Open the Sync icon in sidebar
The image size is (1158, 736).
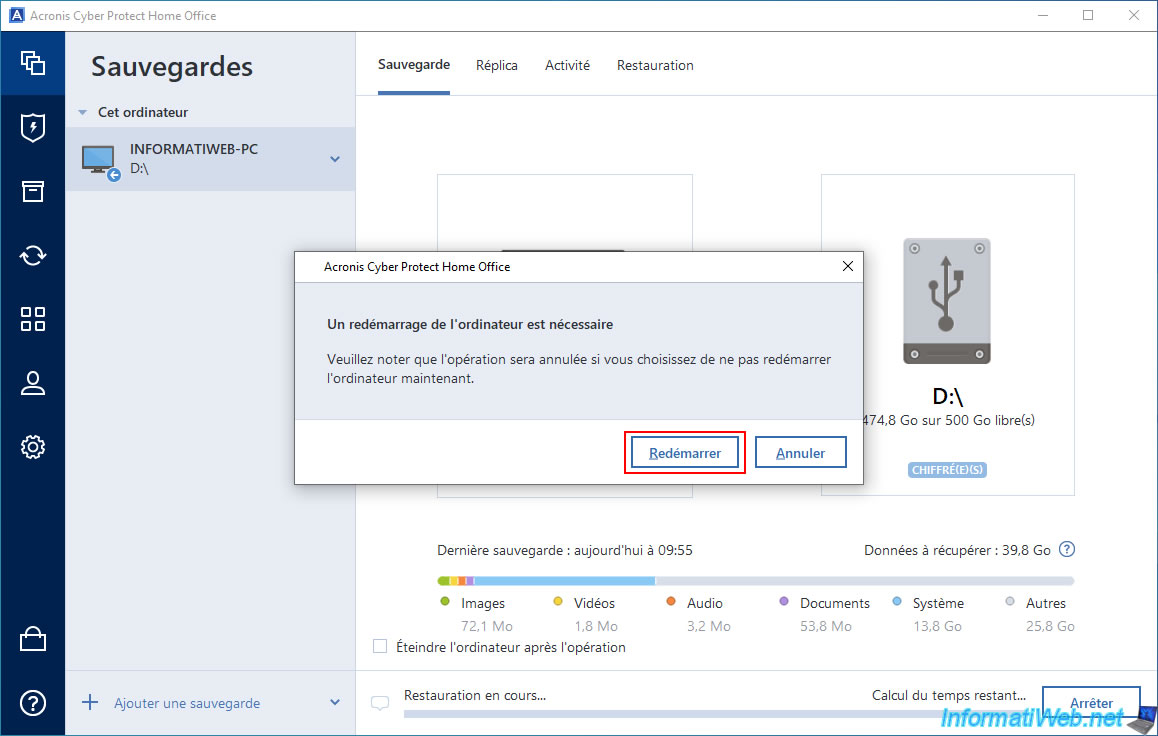click(x=33, y=255)
